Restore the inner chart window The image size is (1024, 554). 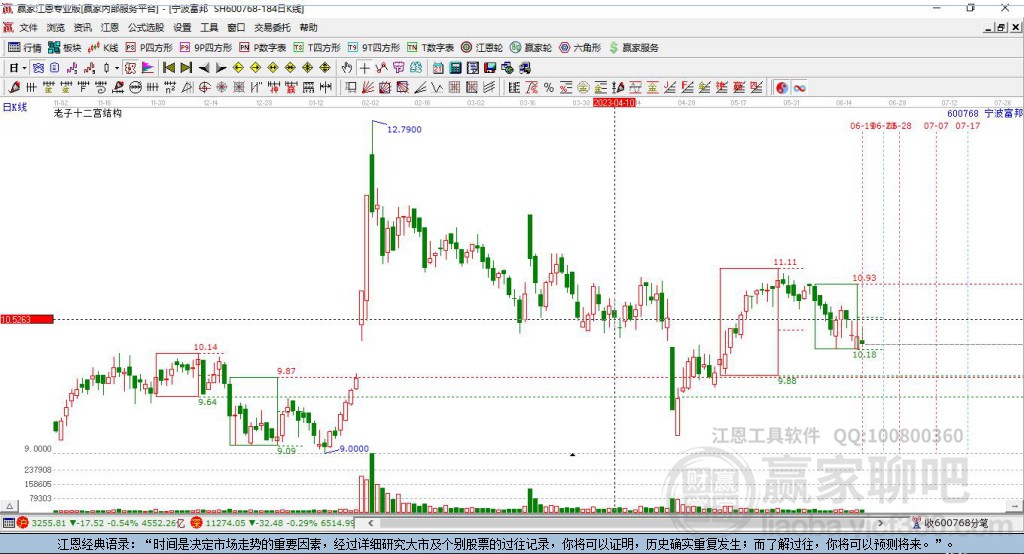click(1001, 27)
